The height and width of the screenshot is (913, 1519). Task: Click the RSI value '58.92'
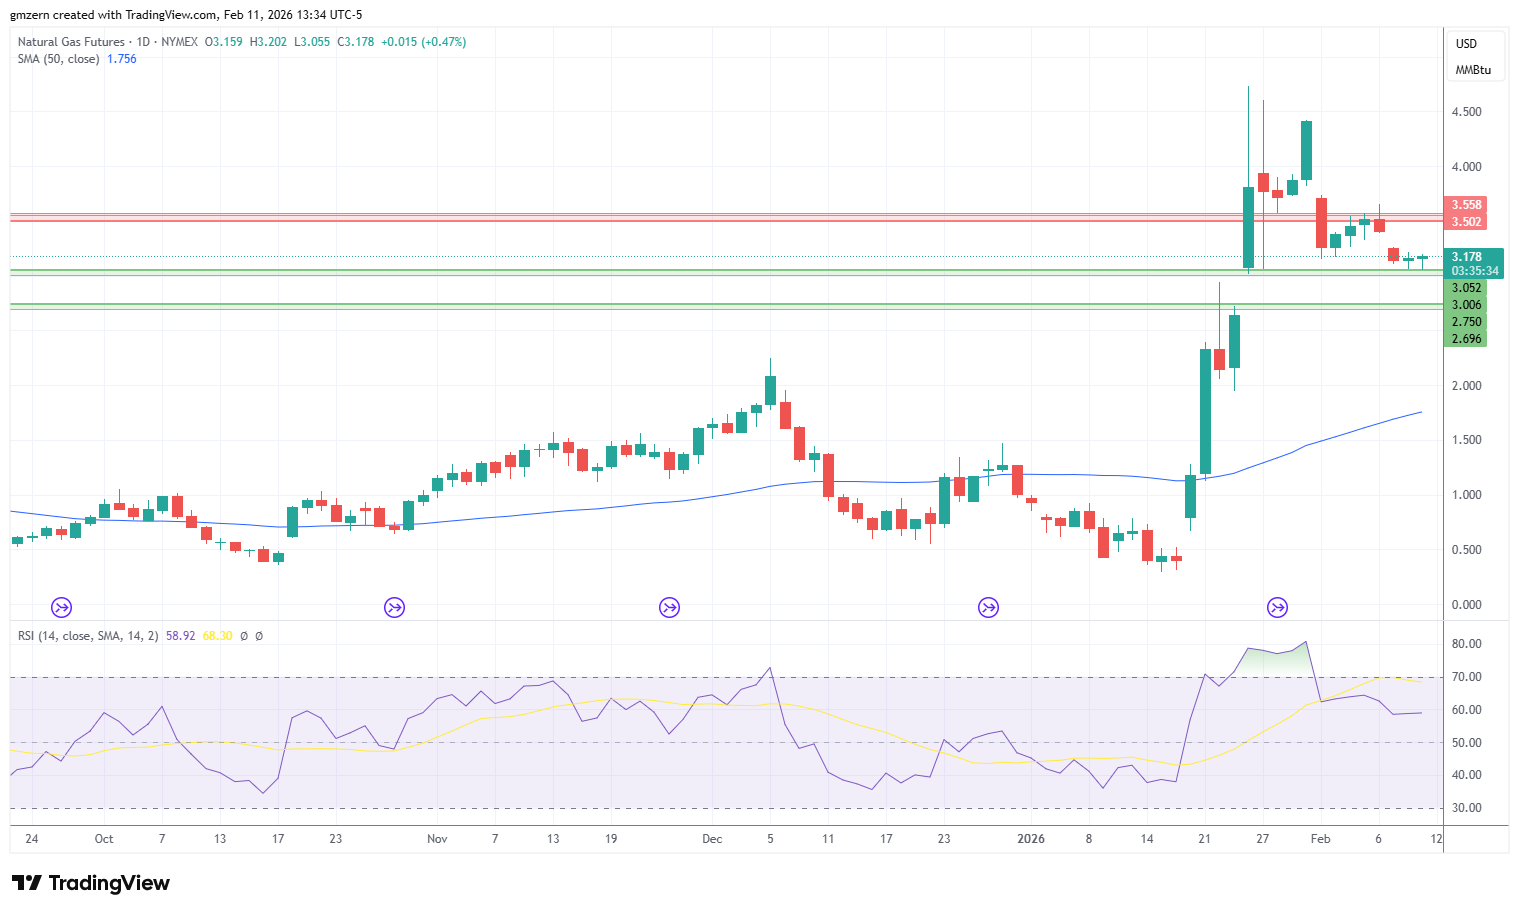(x=180, y=636)
